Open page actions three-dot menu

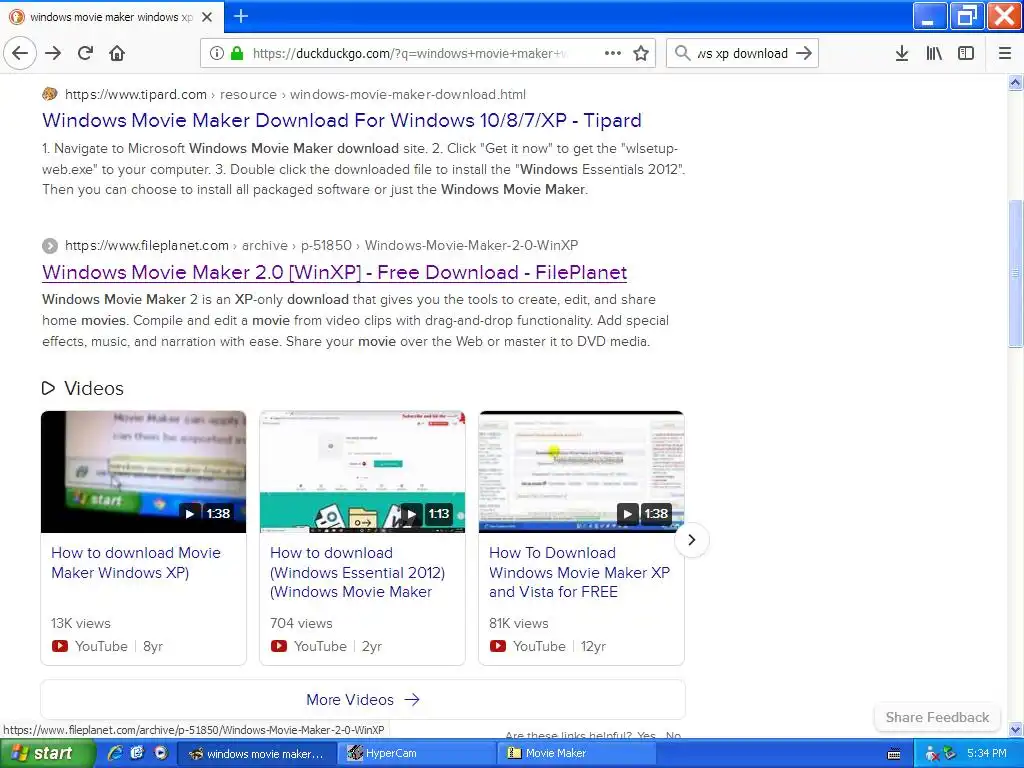[613, 54]
